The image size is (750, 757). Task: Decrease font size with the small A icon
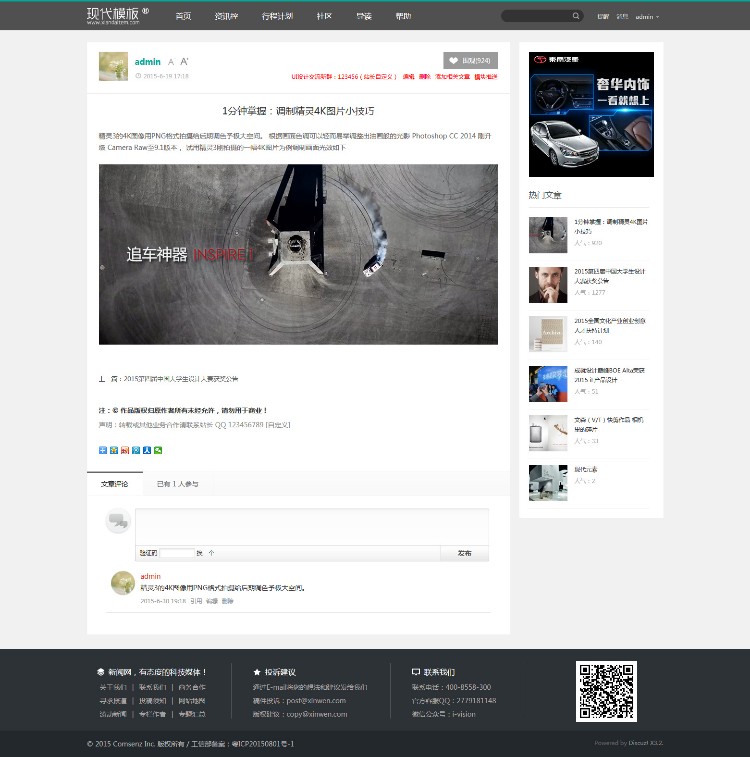point(170,62)
